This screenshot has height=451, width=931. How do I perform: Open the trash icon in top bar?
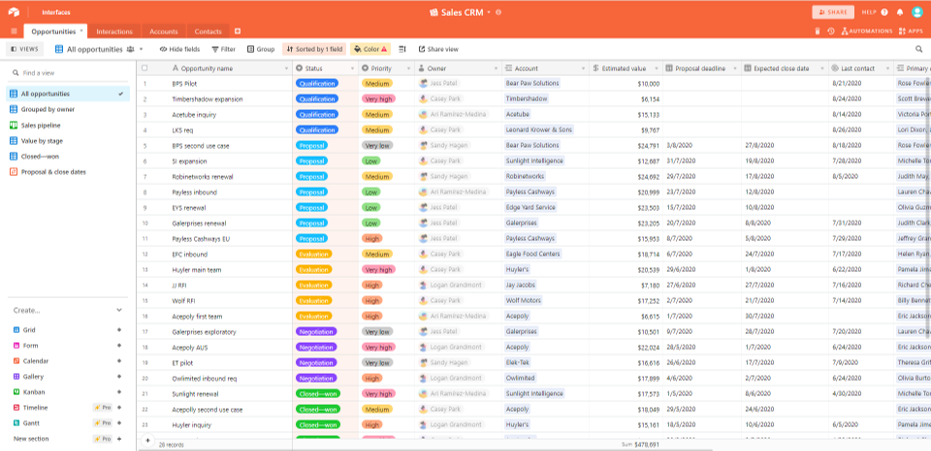point(815,32)
